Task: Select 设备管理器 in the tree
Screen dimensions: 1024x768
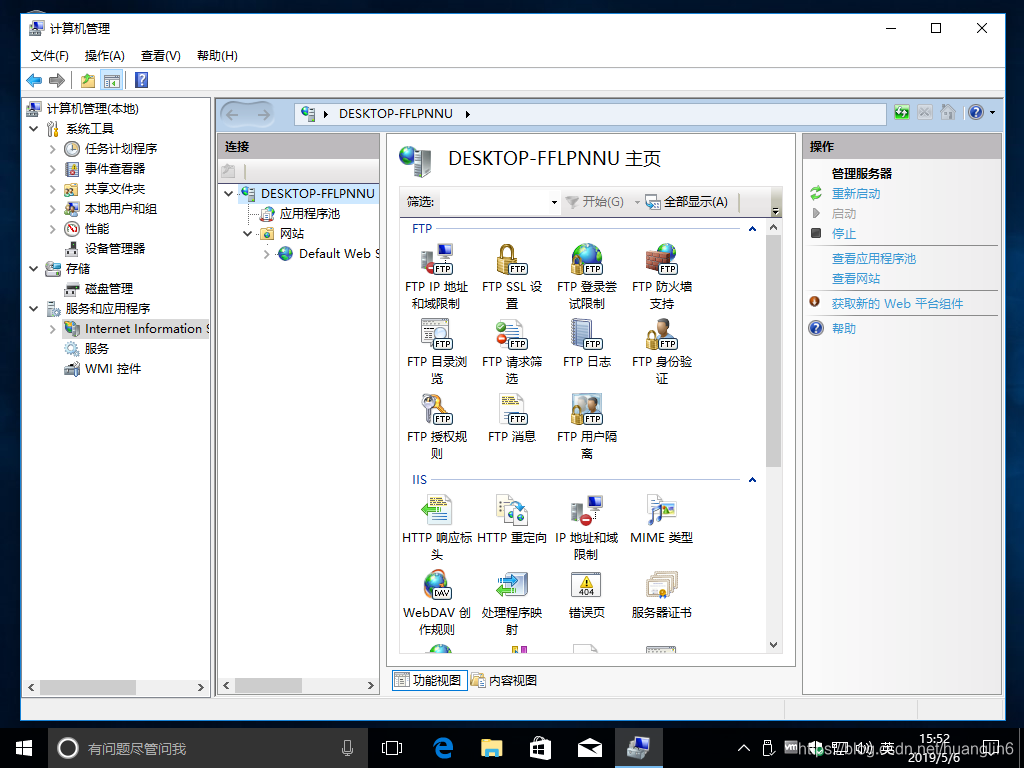Action: [x=114, y=248]
